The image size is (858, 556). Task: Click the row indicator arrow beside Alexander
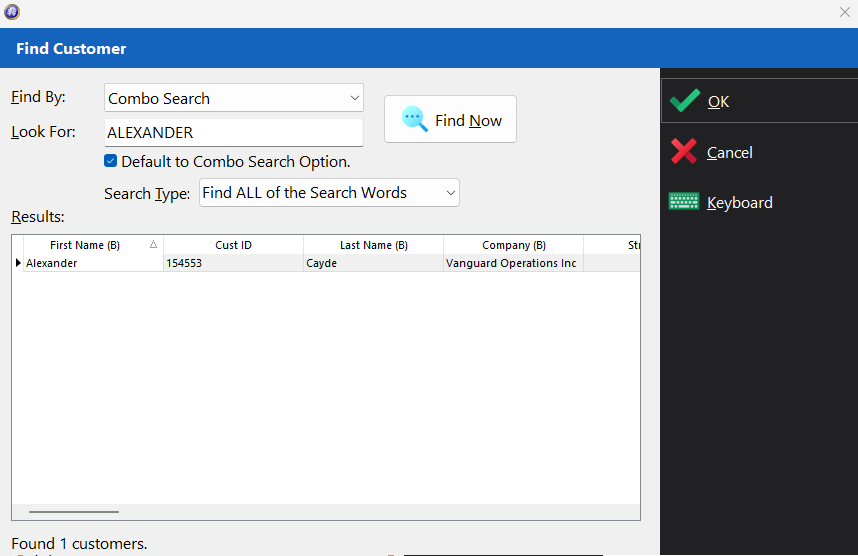tap(18, 263)
